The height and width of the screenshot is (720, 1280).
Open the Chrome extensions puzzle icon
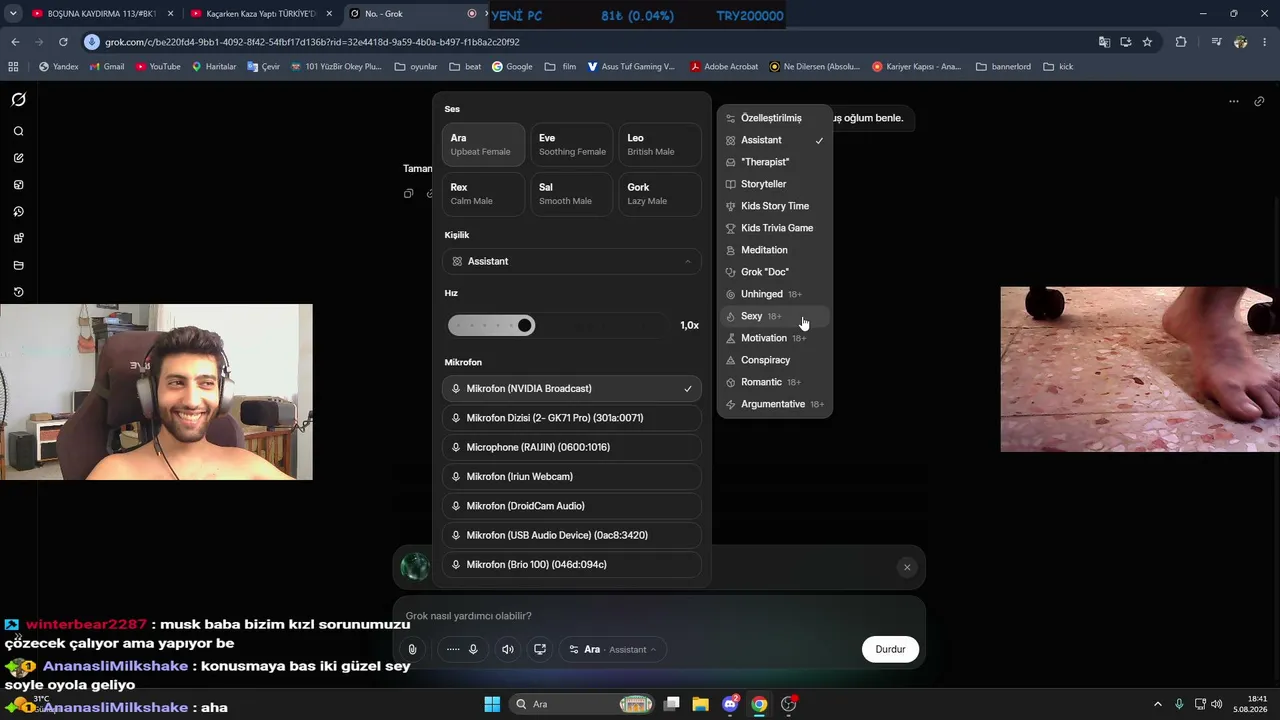[1181, 42]
